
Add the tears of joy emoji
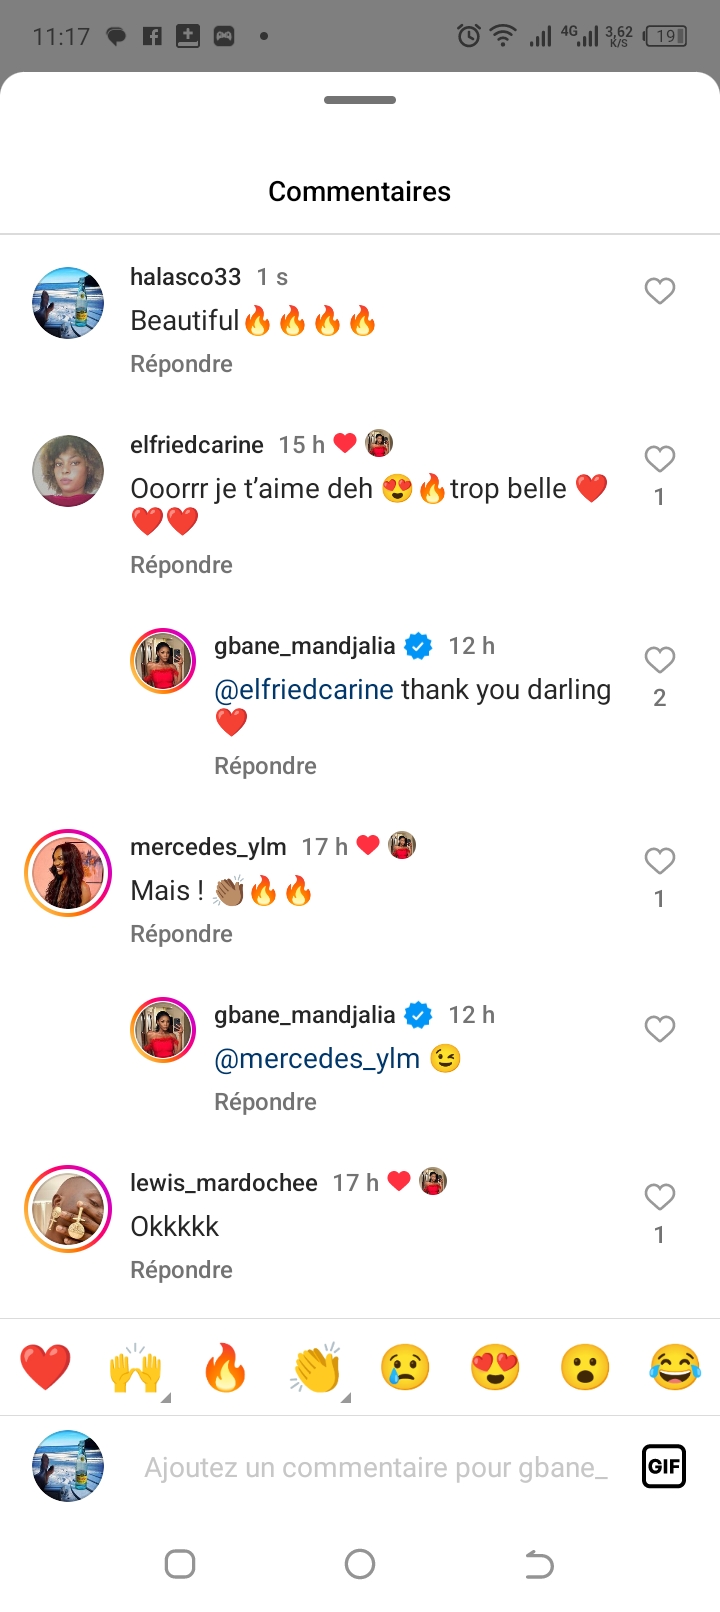click(x=675, y=1367)
